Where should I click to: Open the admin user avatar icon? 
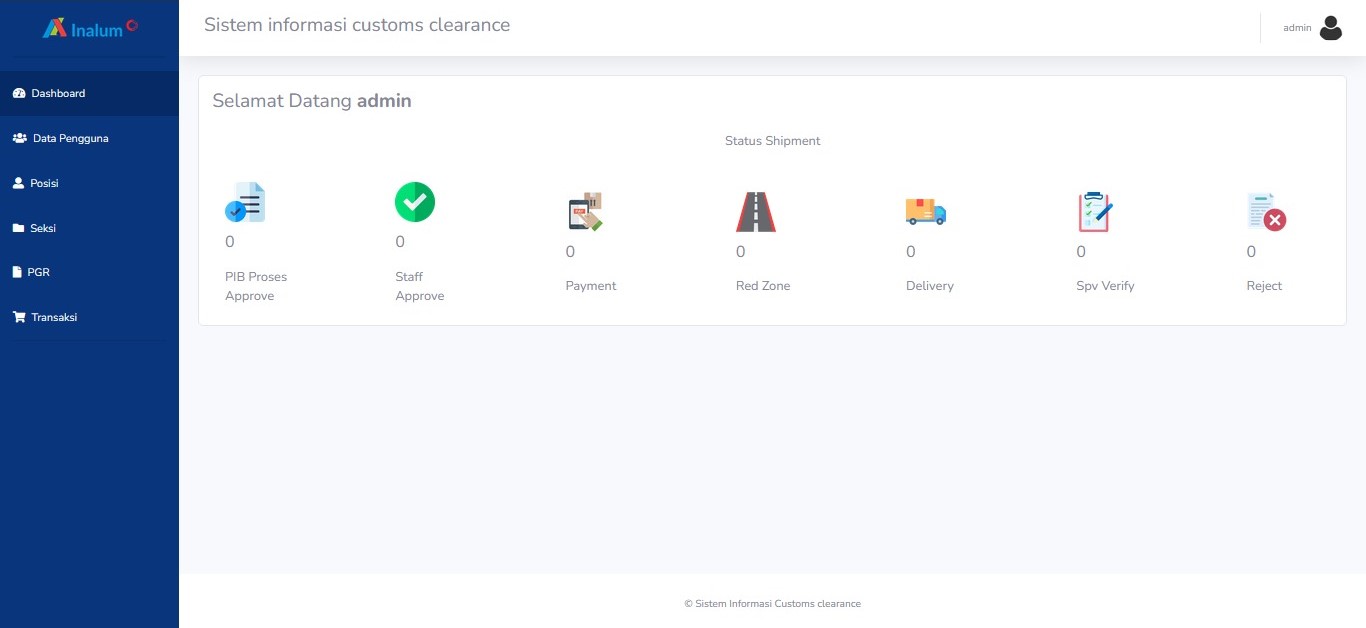point(1330,28)
